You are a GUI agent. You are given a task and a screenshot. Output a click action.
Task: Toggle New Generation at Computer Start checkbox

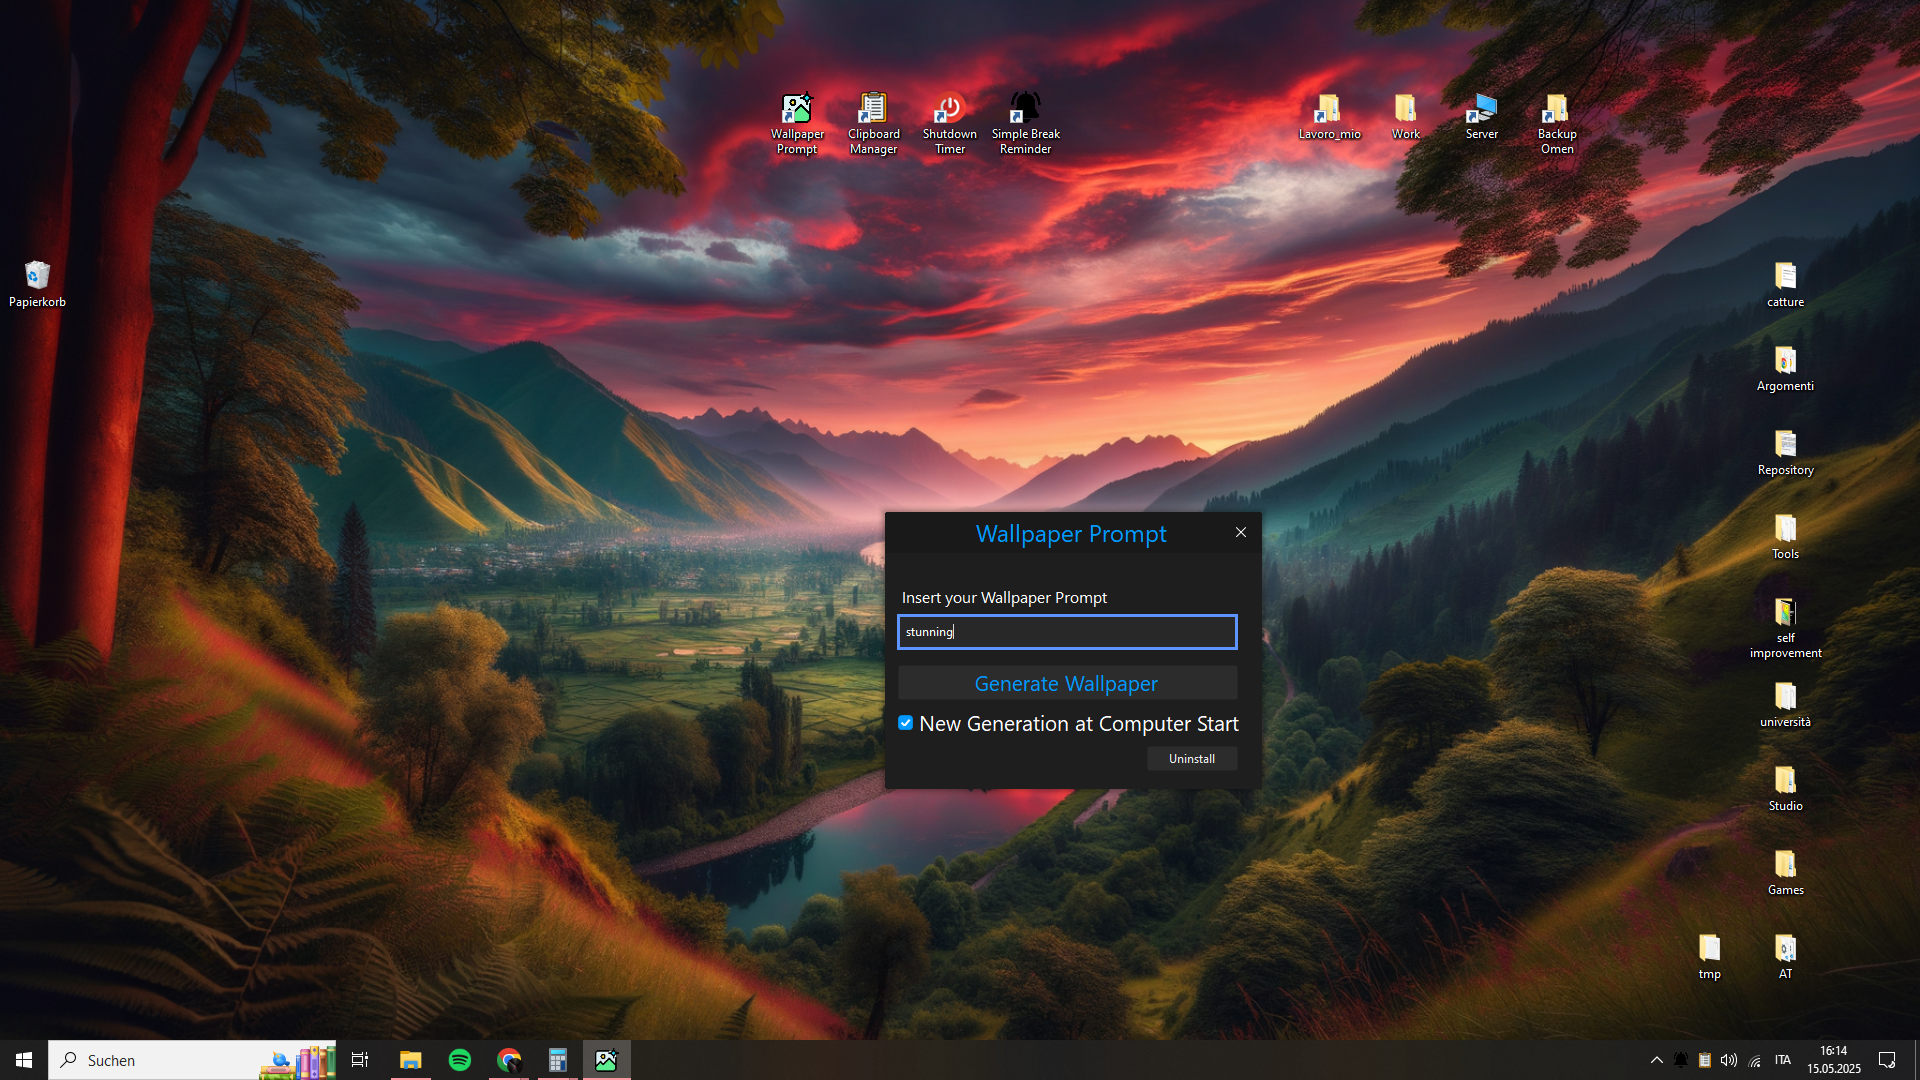[x=905, y=723]
